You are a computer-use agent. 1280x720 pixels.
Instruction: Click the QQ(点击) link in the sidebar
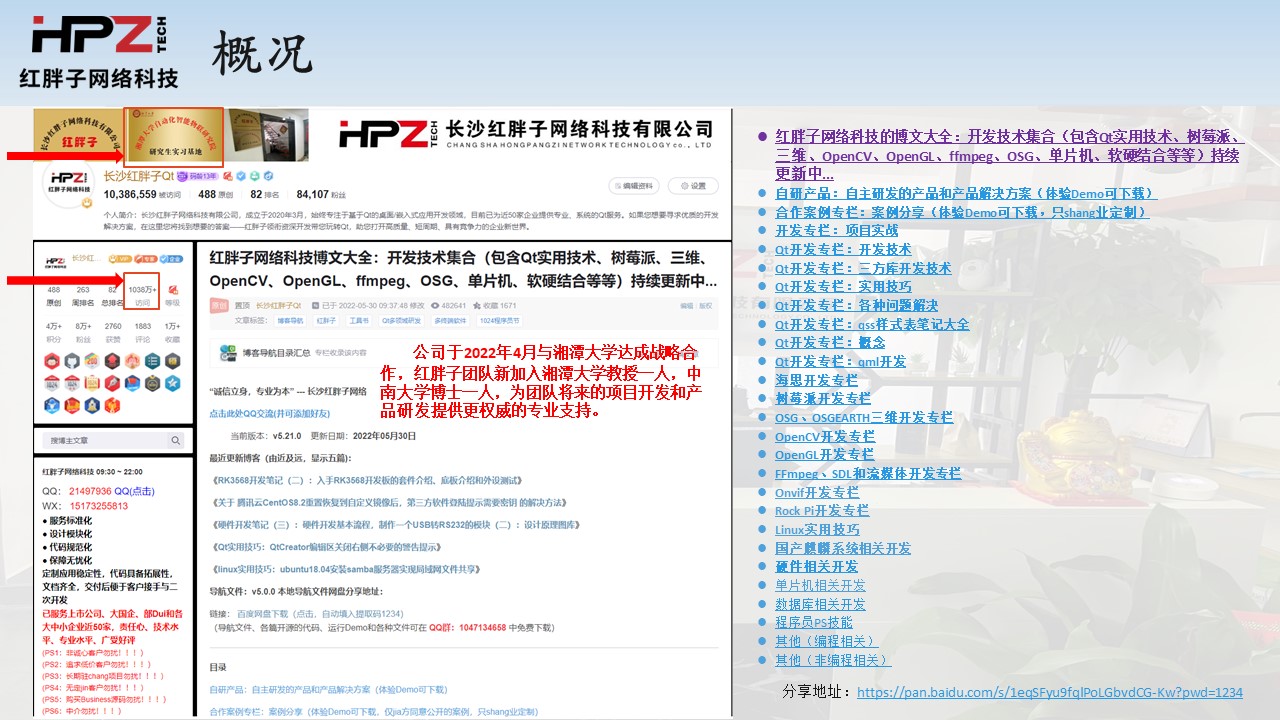[x=134, y=491]
